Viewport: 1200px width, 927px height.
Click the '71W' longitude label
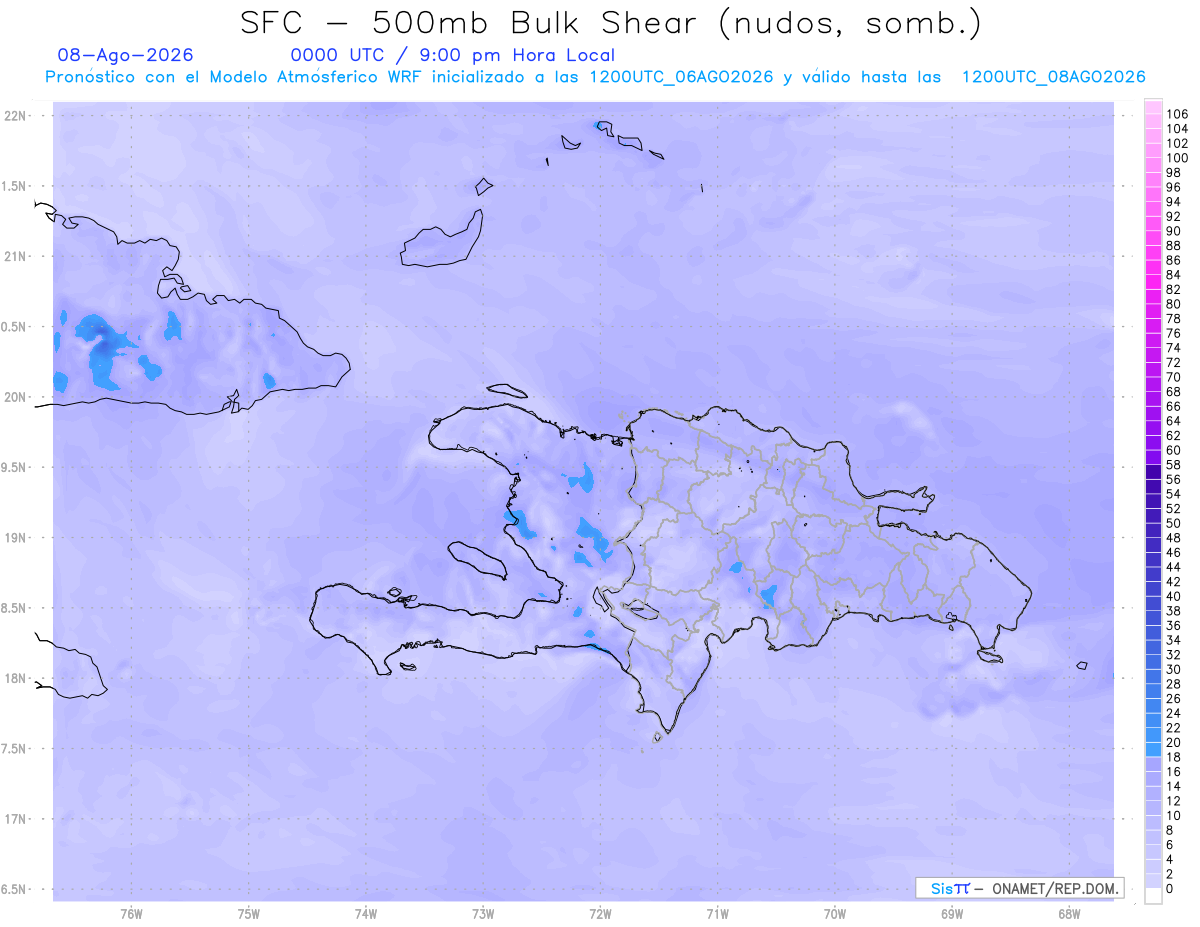[717, 913]
